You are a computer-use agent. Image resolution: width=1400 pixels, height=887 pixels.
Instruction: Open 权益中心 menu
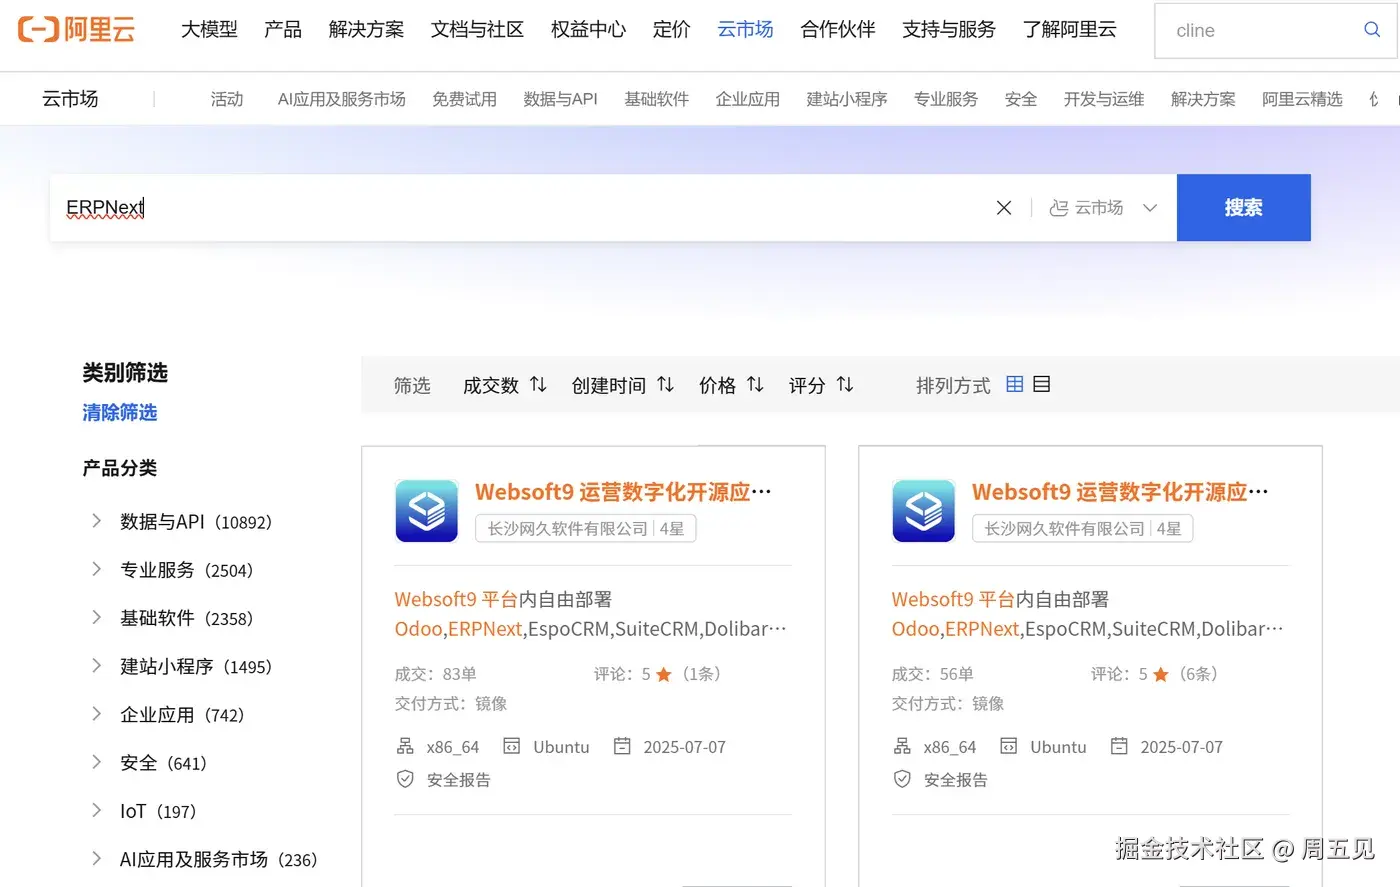588,29
